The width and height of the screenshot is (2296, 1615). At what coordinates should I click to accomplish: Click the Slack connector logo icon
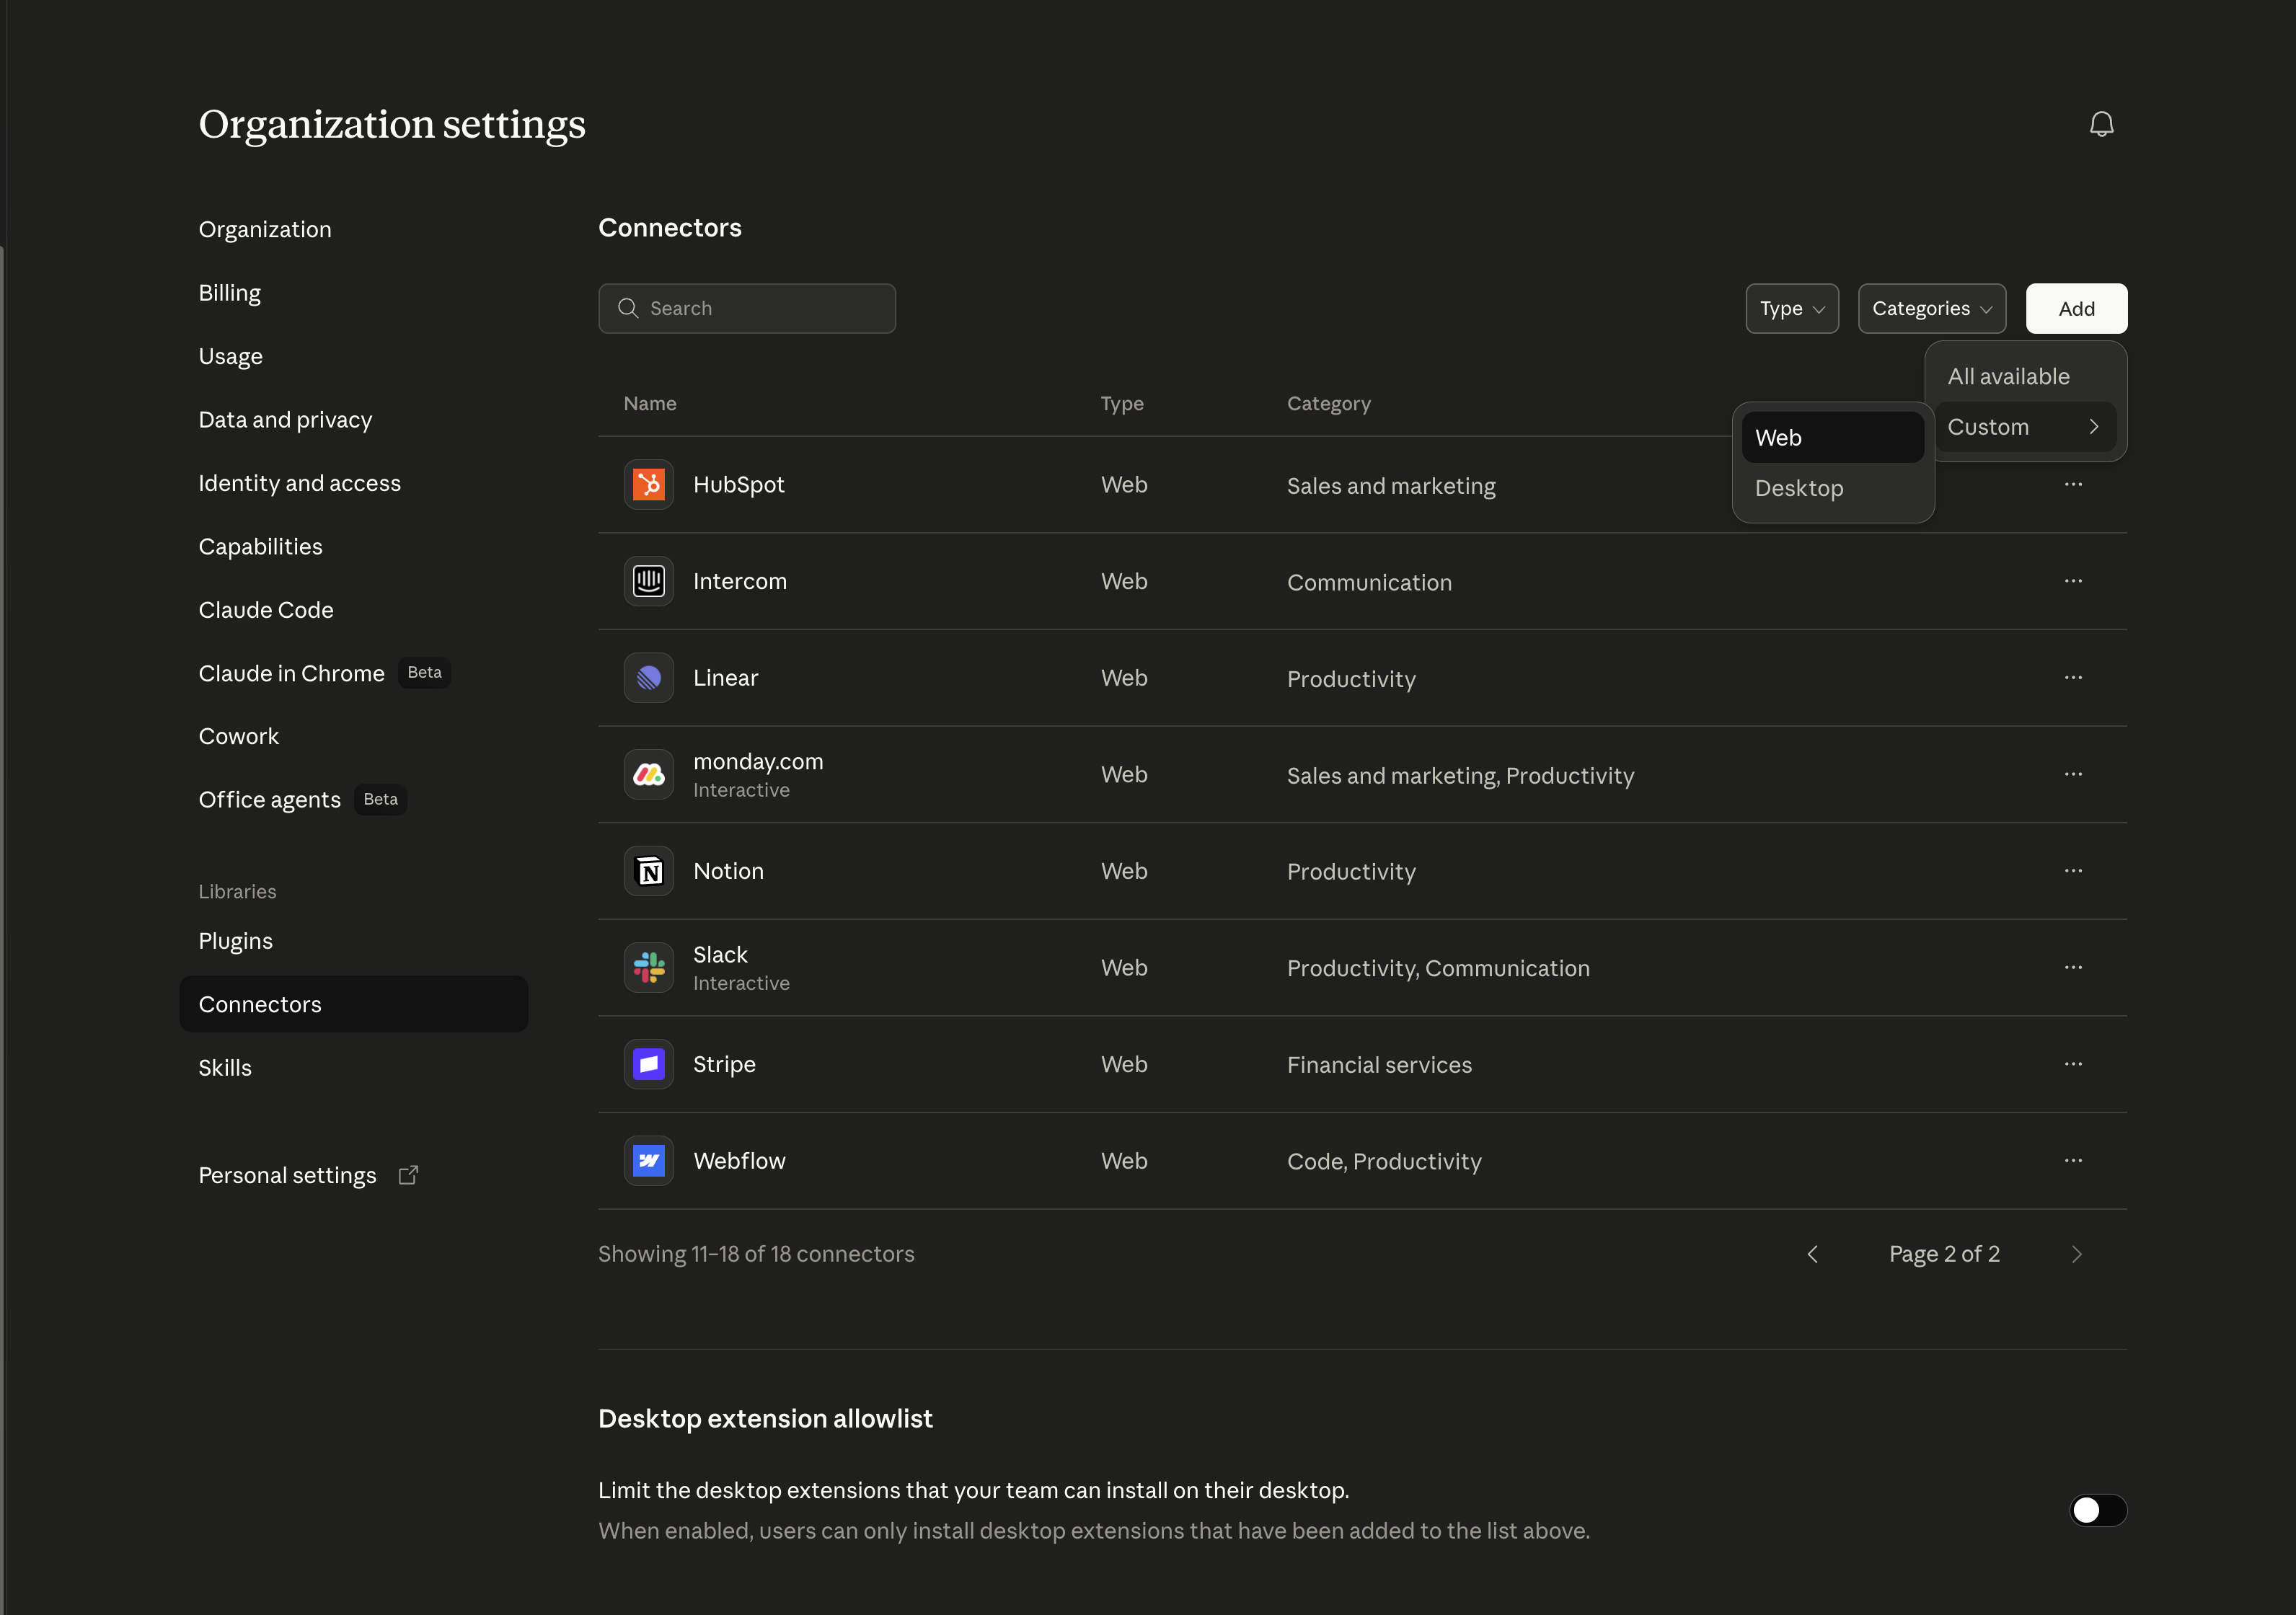[x=649, y=968]
